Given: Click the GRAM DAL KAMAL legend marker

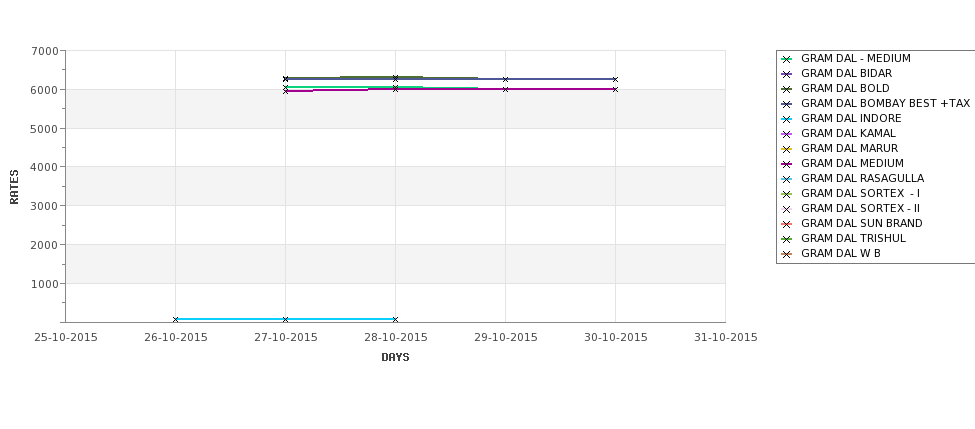Looking at the screenshot, I should coord(786,134).
